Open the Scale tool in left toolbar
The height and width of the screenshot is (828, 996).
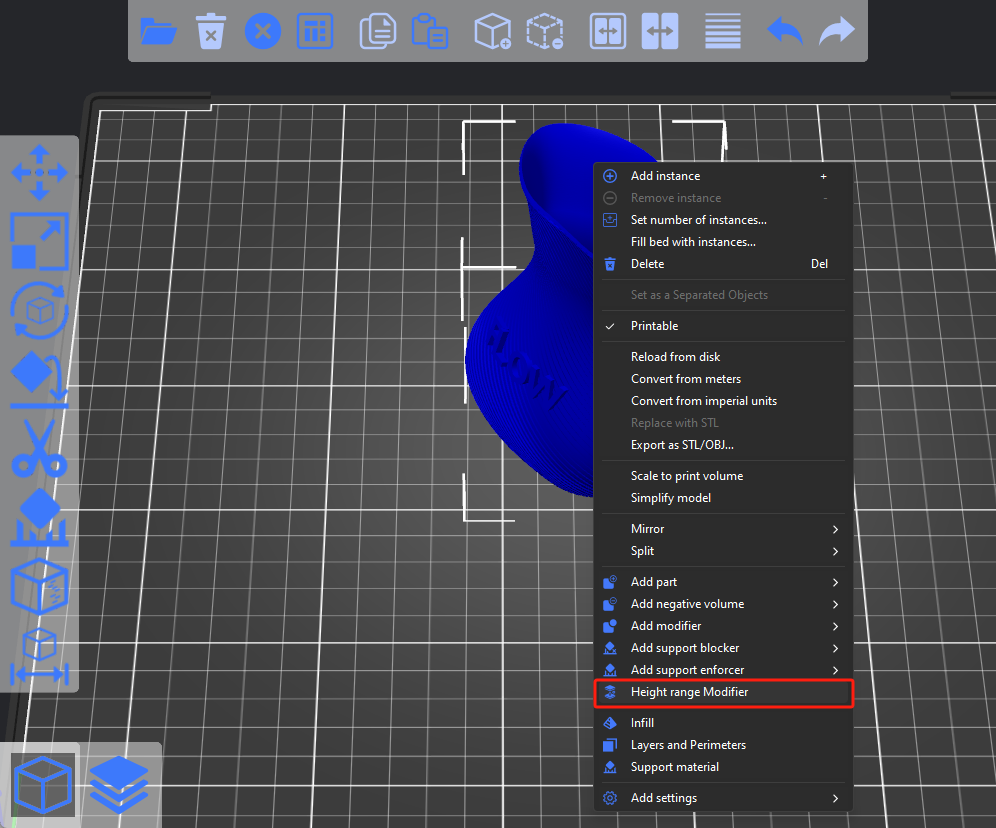click(39, 241)
